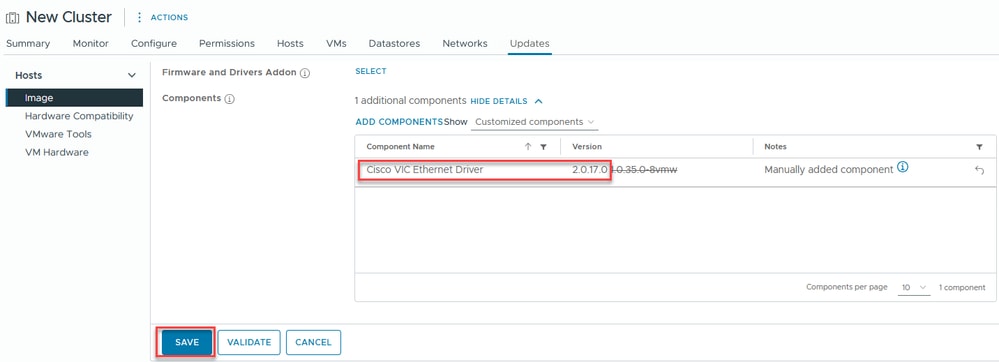Click the Manually added component note text
999x362 pixels.
coord(829,170)
